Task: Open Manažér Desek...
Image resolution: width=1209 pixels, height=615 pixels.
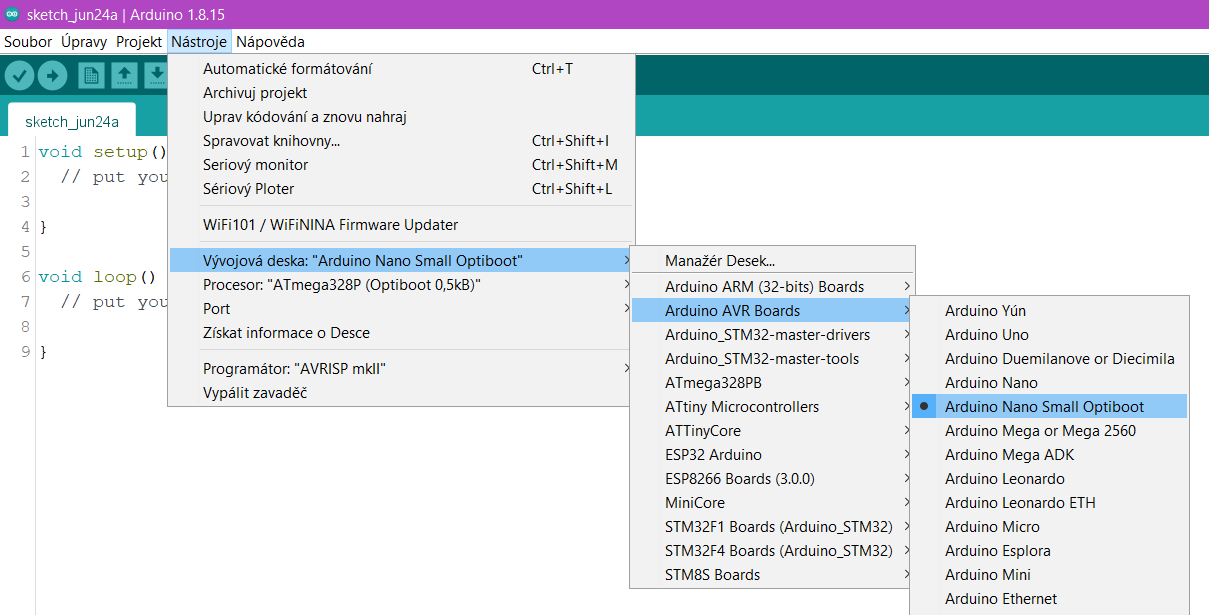Action: tap(772, 261)
